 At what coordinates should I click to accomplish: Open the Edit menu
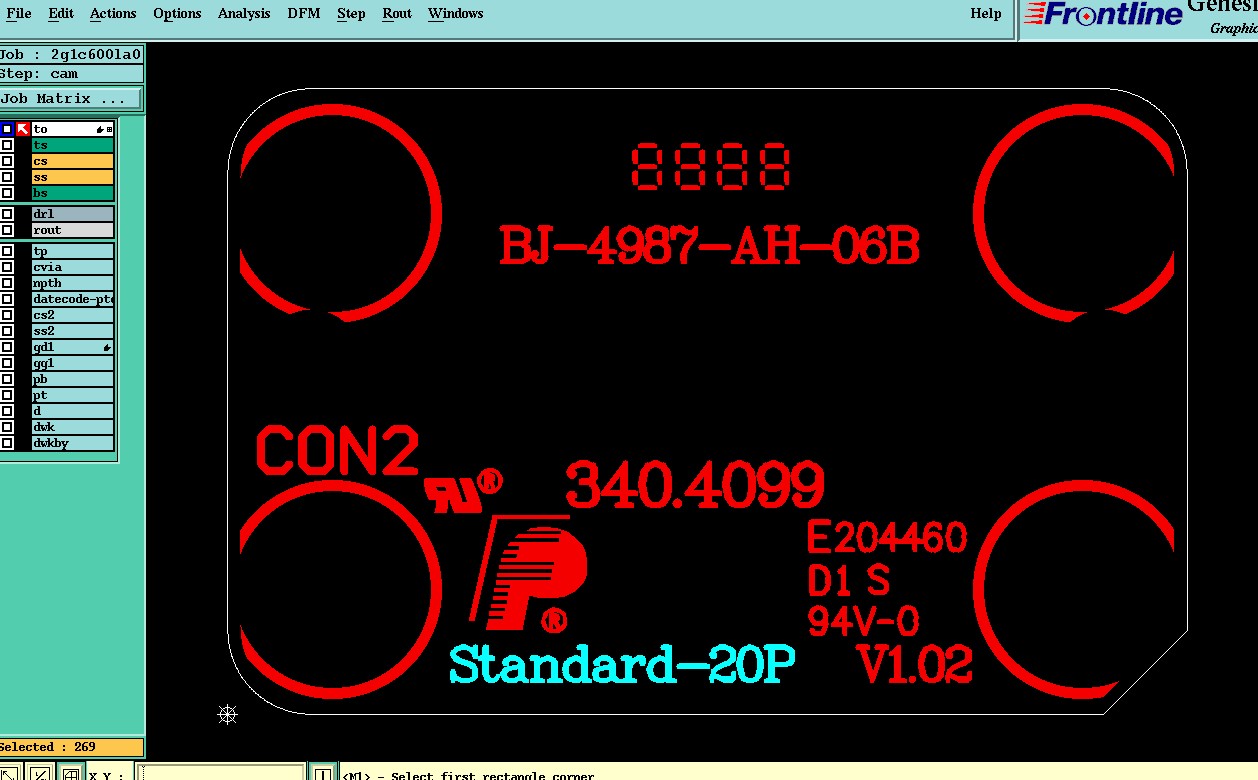tap(61, 13)
